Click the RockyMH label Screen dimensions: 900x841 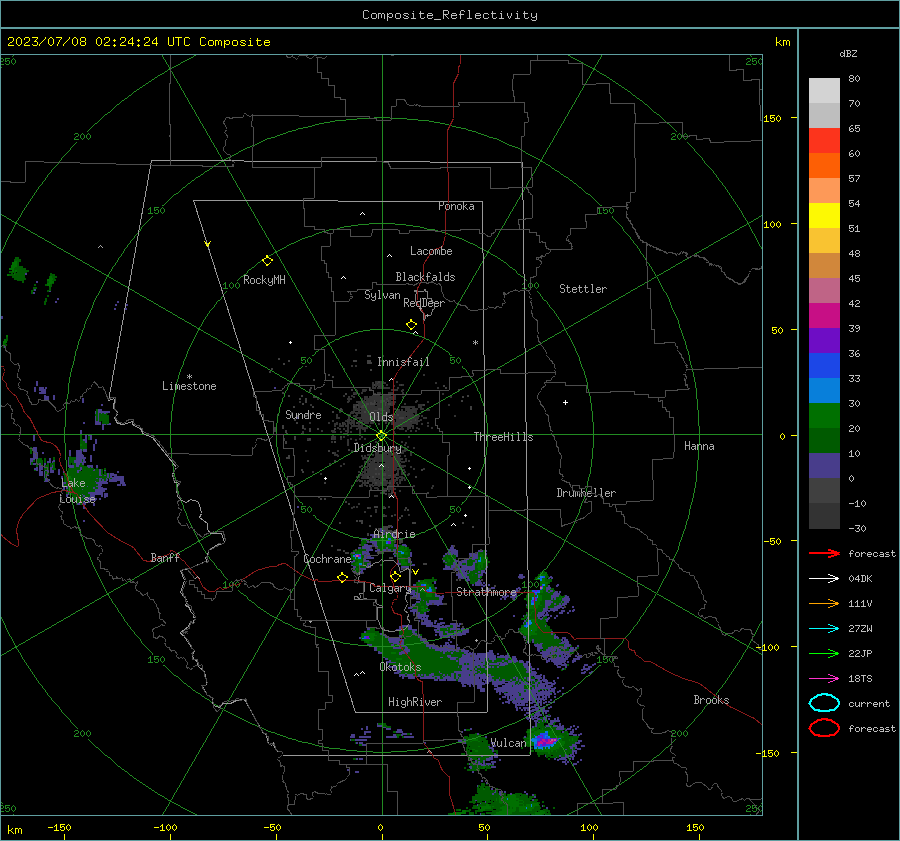pos(264,280)
